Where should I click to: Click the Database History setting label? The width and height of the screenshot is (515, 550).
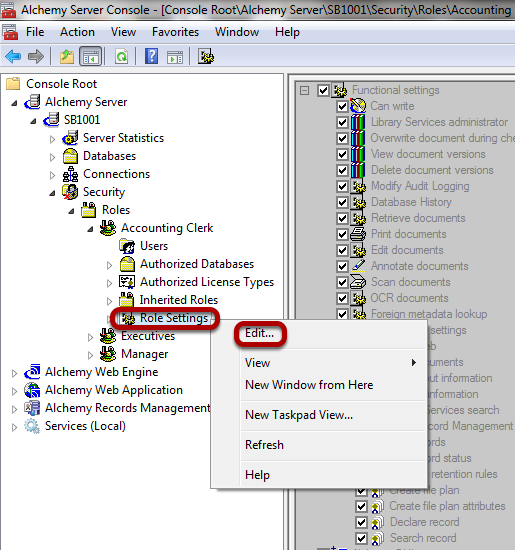pyautogui.click(x=411, y=202)
